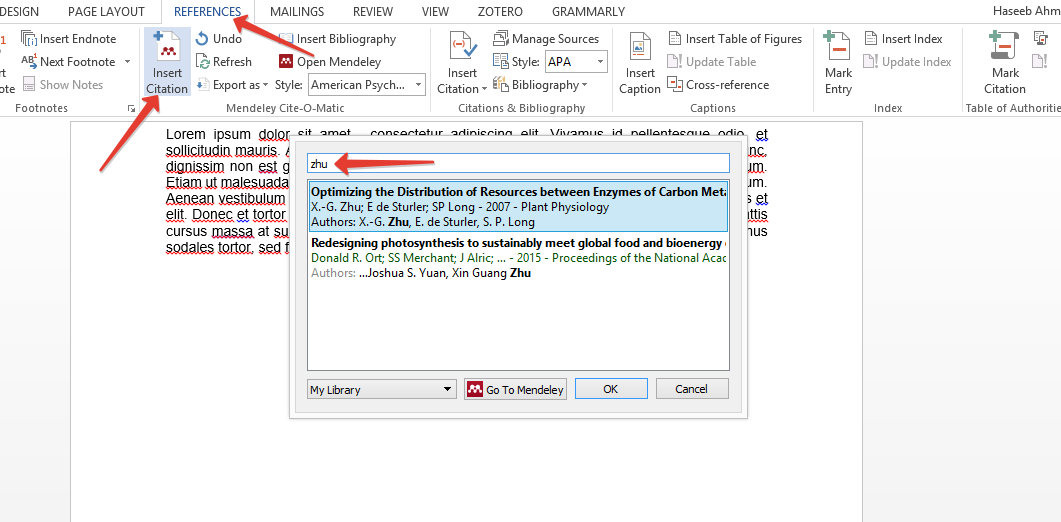Switch to the Design tab
Viewport: 1061px width, 522px height.
[20, 12]
